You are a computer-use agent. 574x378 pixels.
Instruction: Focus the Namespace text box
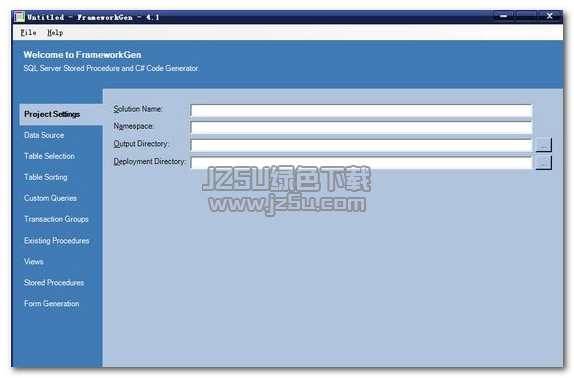pyautogui.click(x=361, y=127)
